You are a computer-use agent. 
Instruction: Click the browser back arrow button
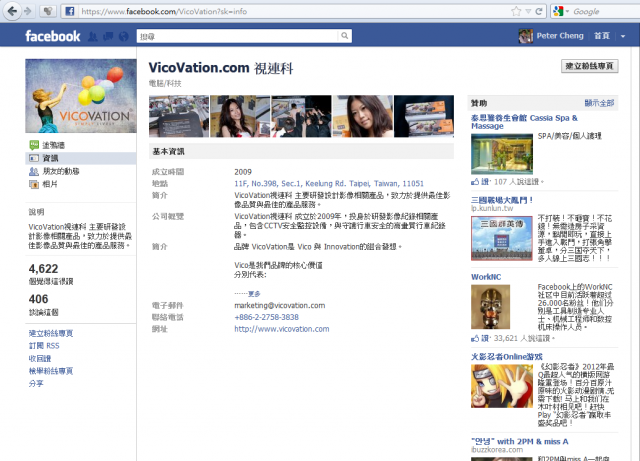point(12,11)
